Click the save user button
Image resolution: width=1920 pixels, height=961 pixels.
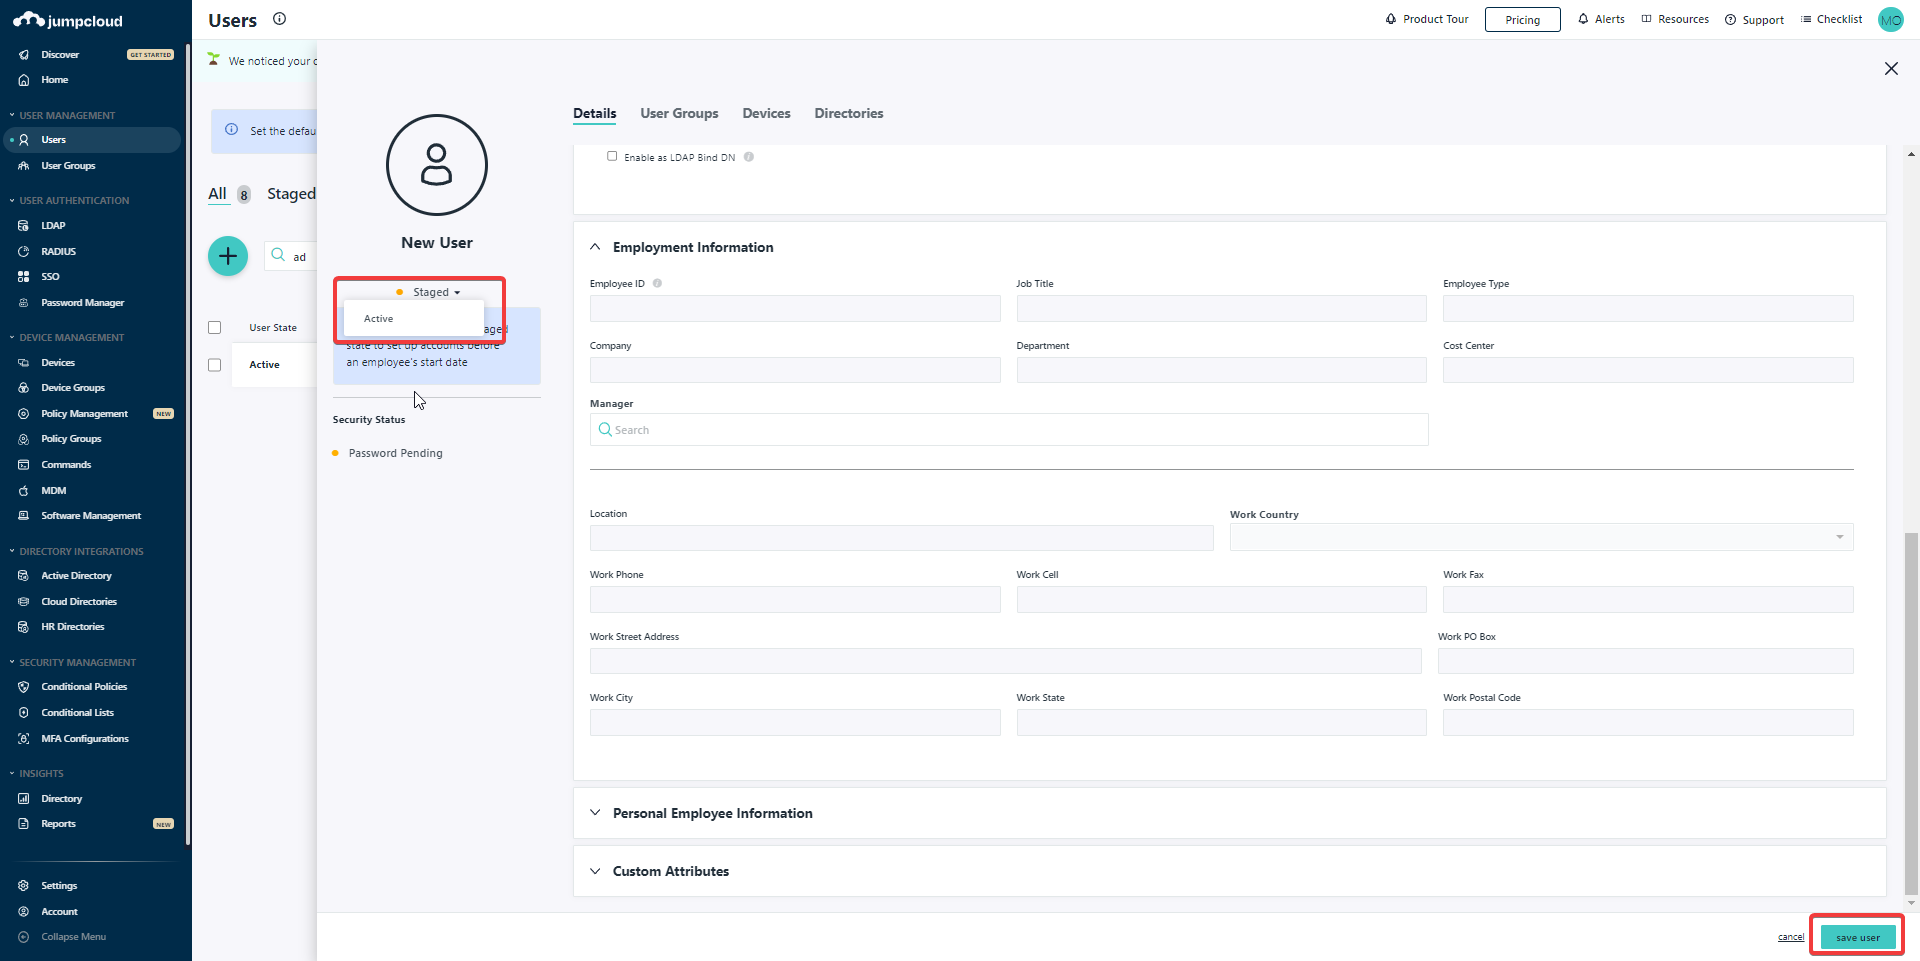[x=1857, y=937]
